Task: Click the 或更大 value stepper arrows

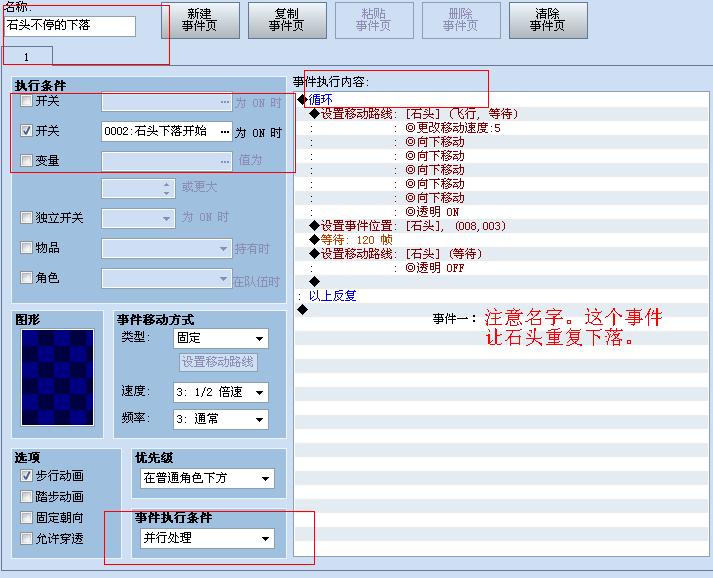Action: 166,188
